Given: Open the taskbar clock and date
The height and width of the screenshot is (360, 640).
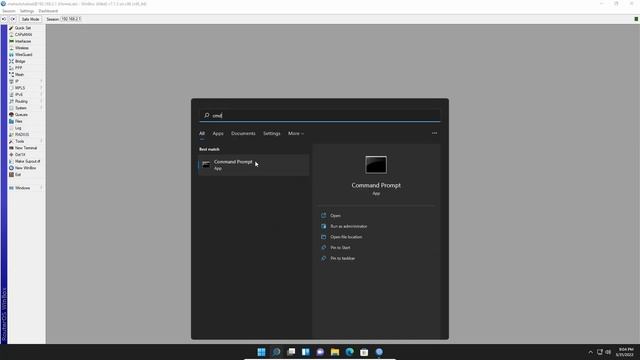Looking at the screenshot, I should pos(625,352).
